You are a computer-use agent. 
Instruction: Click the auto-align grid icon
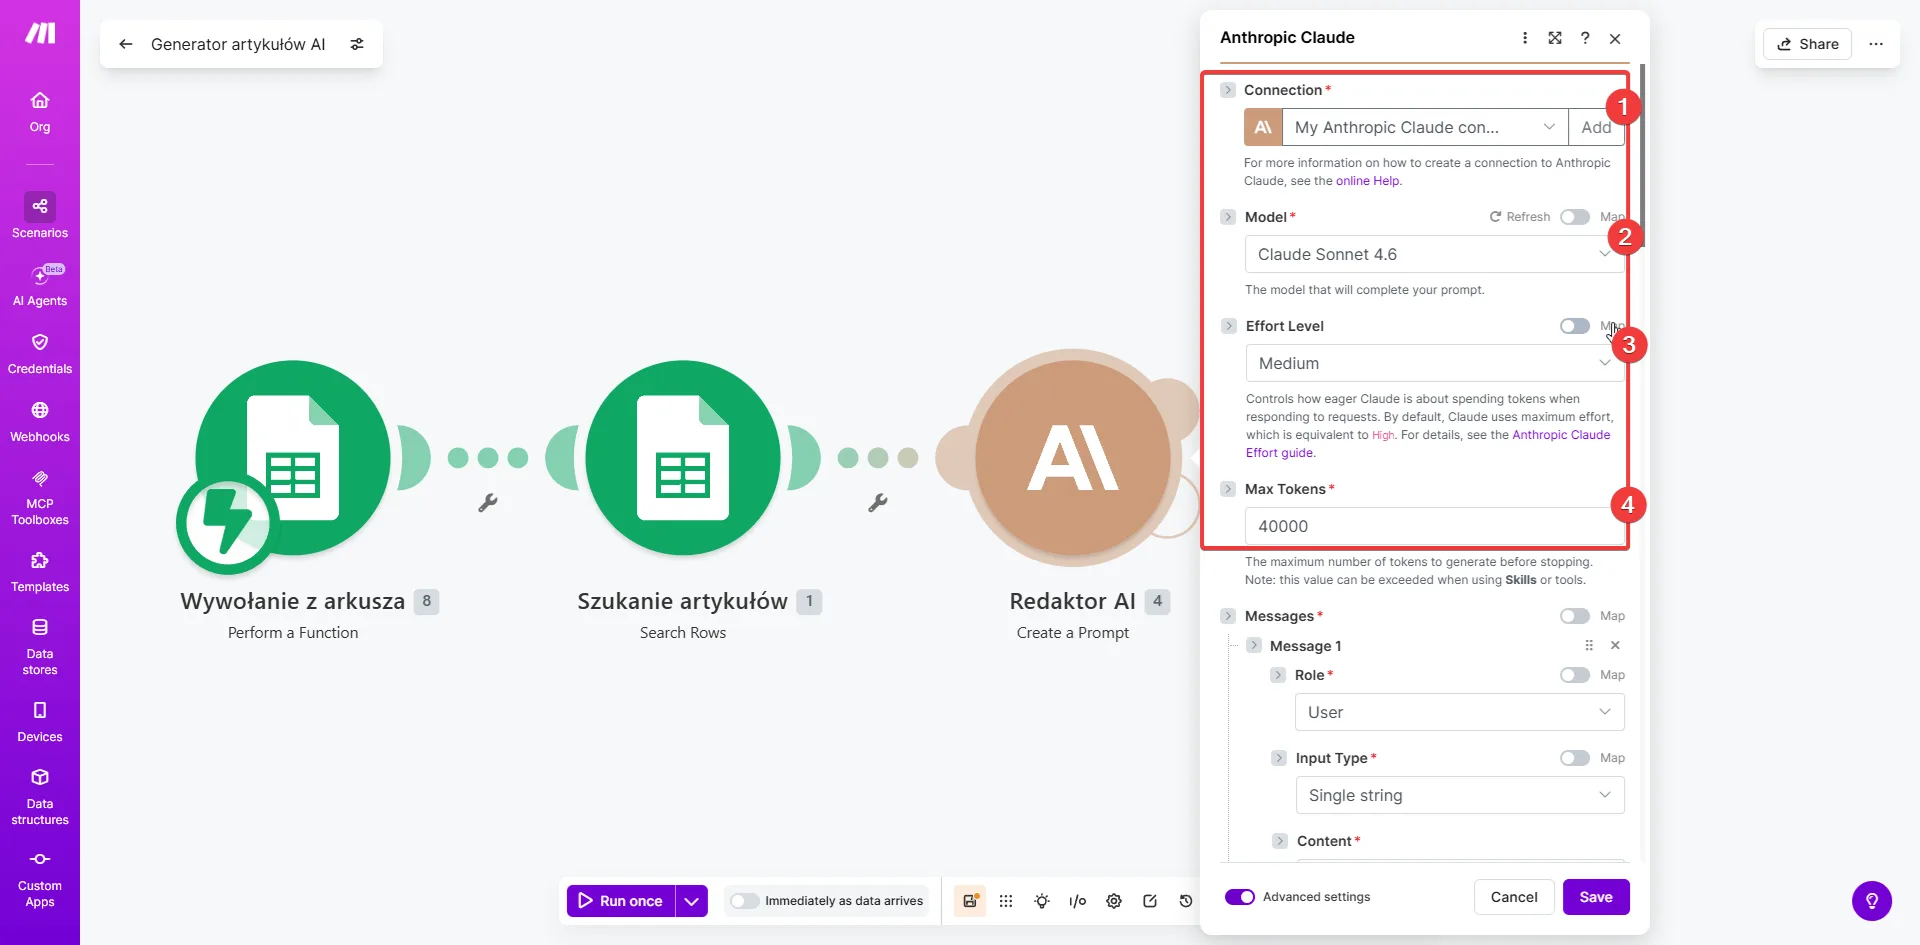1006,901
